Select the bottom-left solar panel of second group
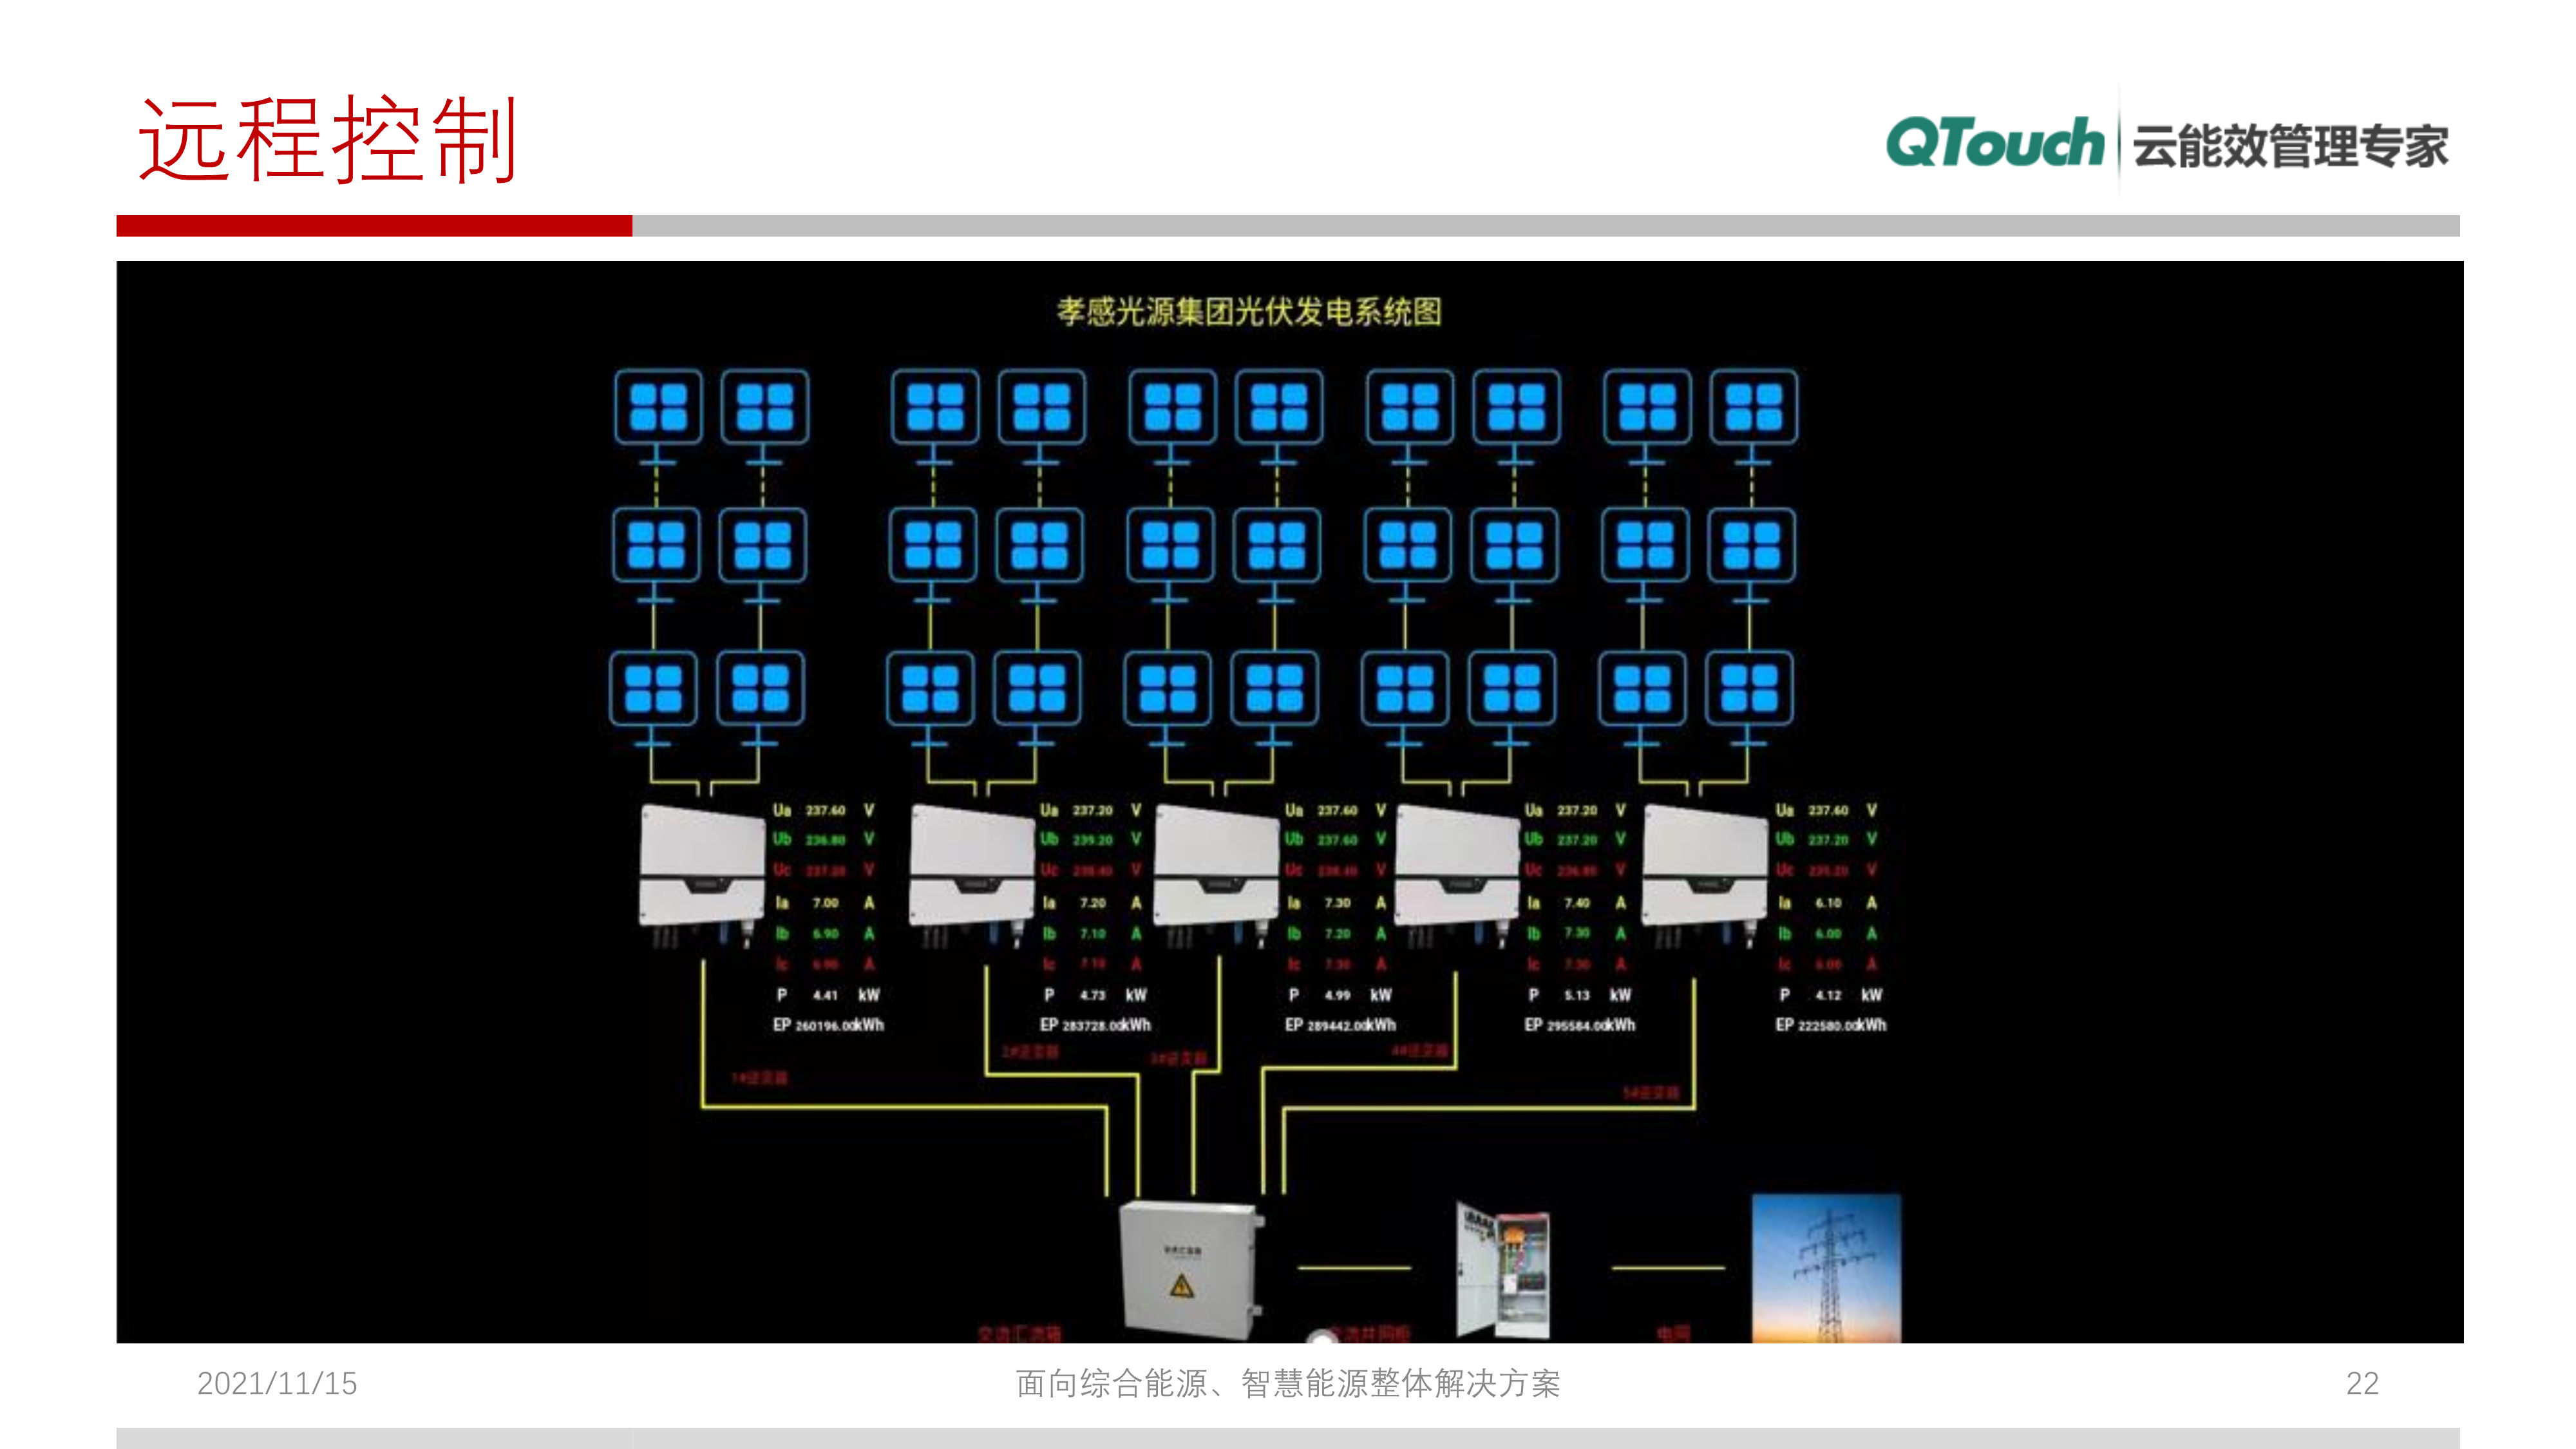Viewport: 2576px width, 1449px height. (x=930, y=689)
